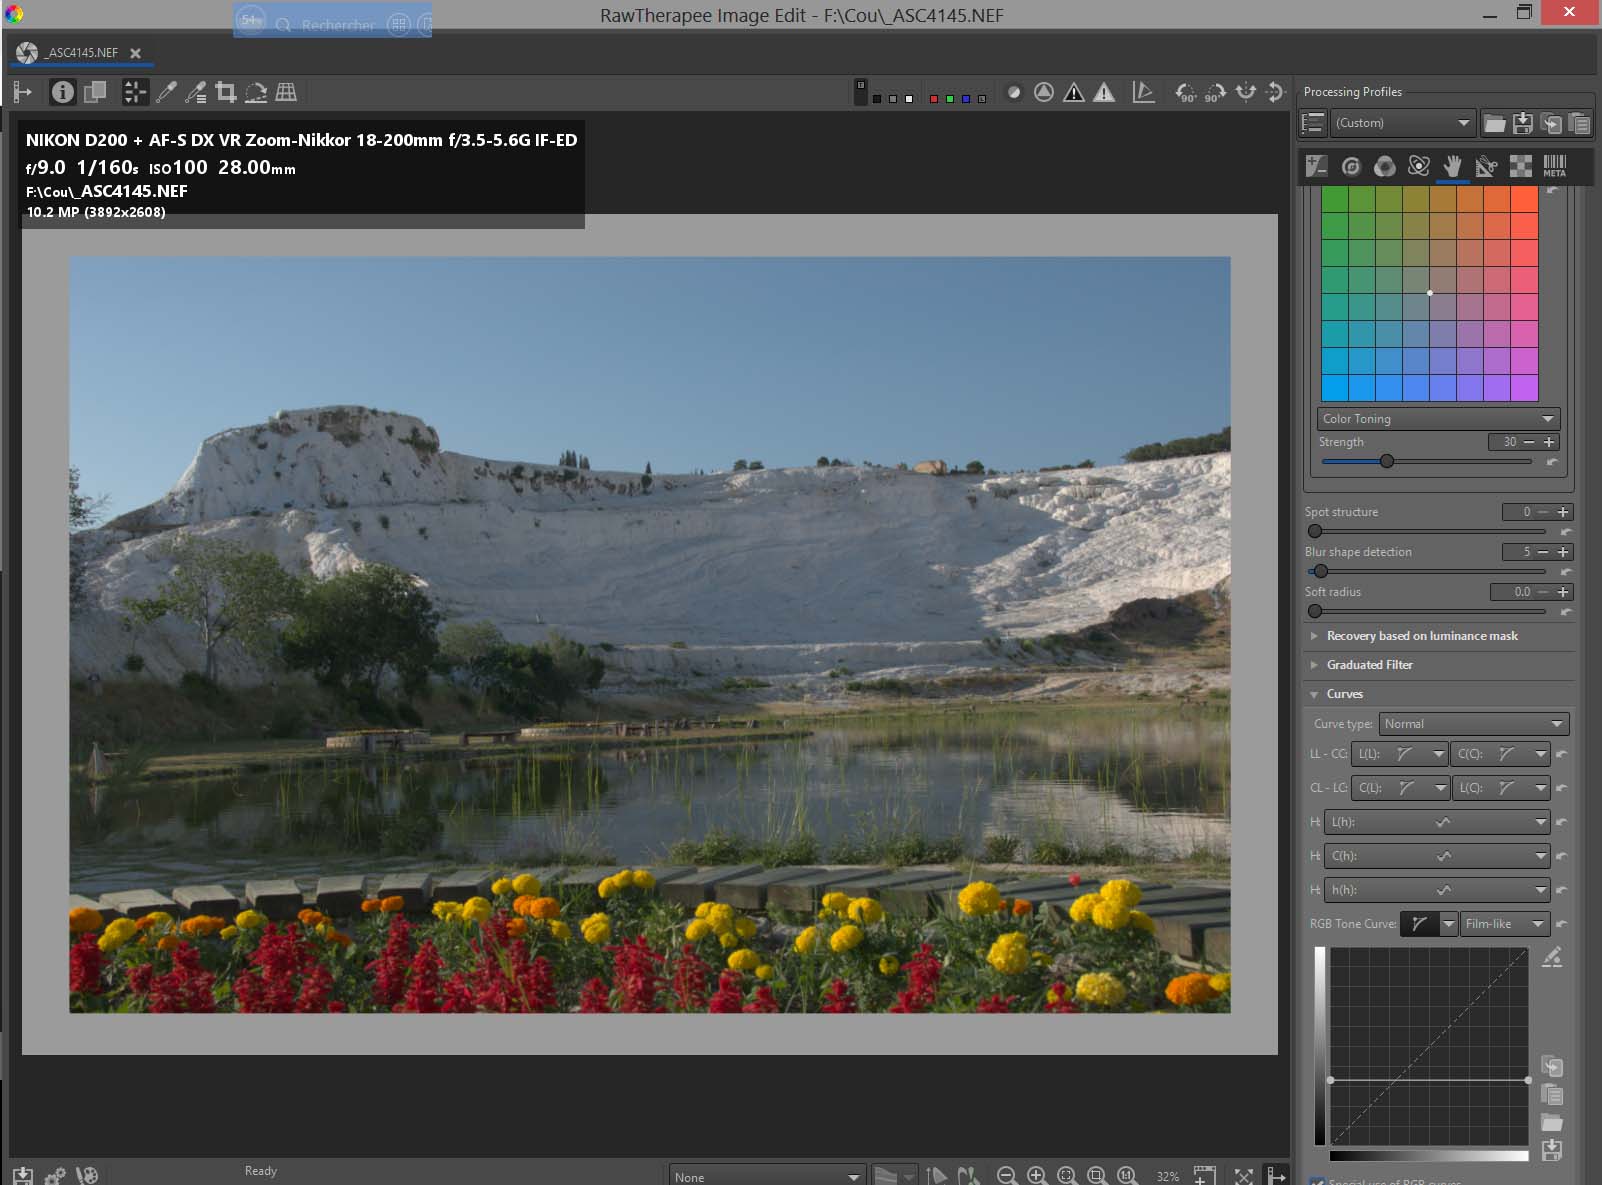Switch to the Metadata tab

tap(1554, 166)
